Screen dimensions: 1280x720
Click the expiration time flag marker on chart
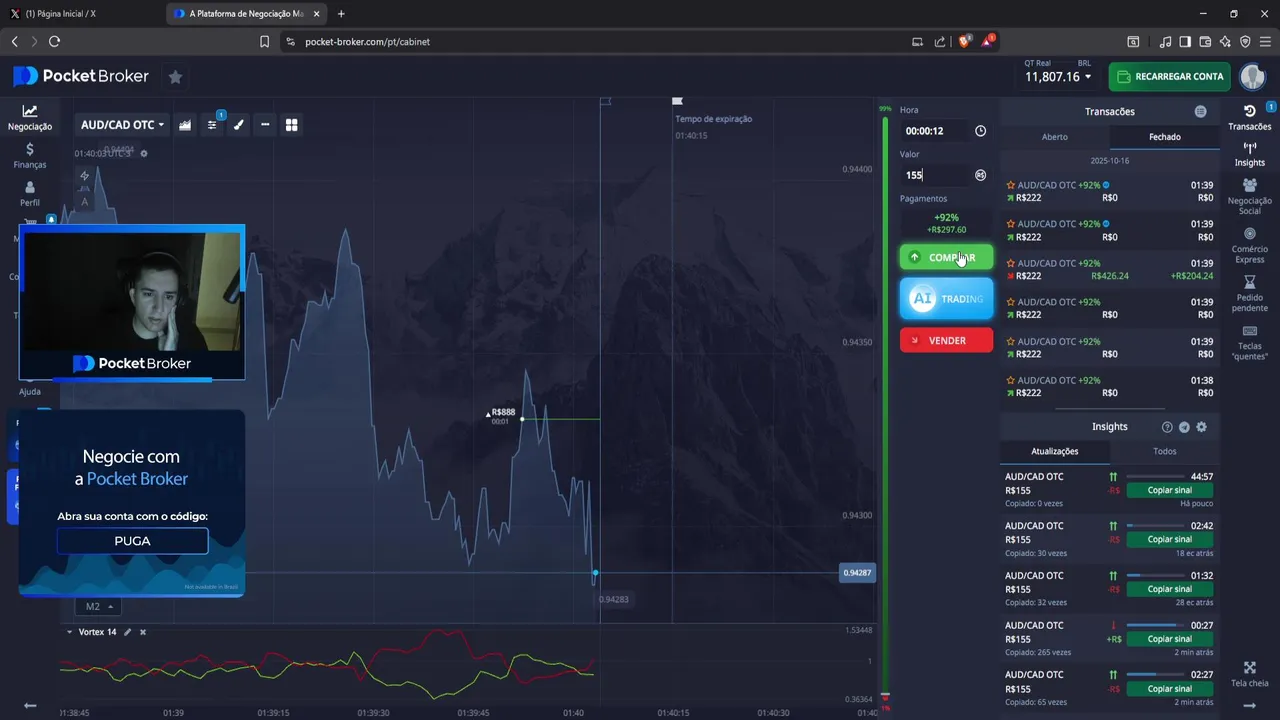pos(677,101)
